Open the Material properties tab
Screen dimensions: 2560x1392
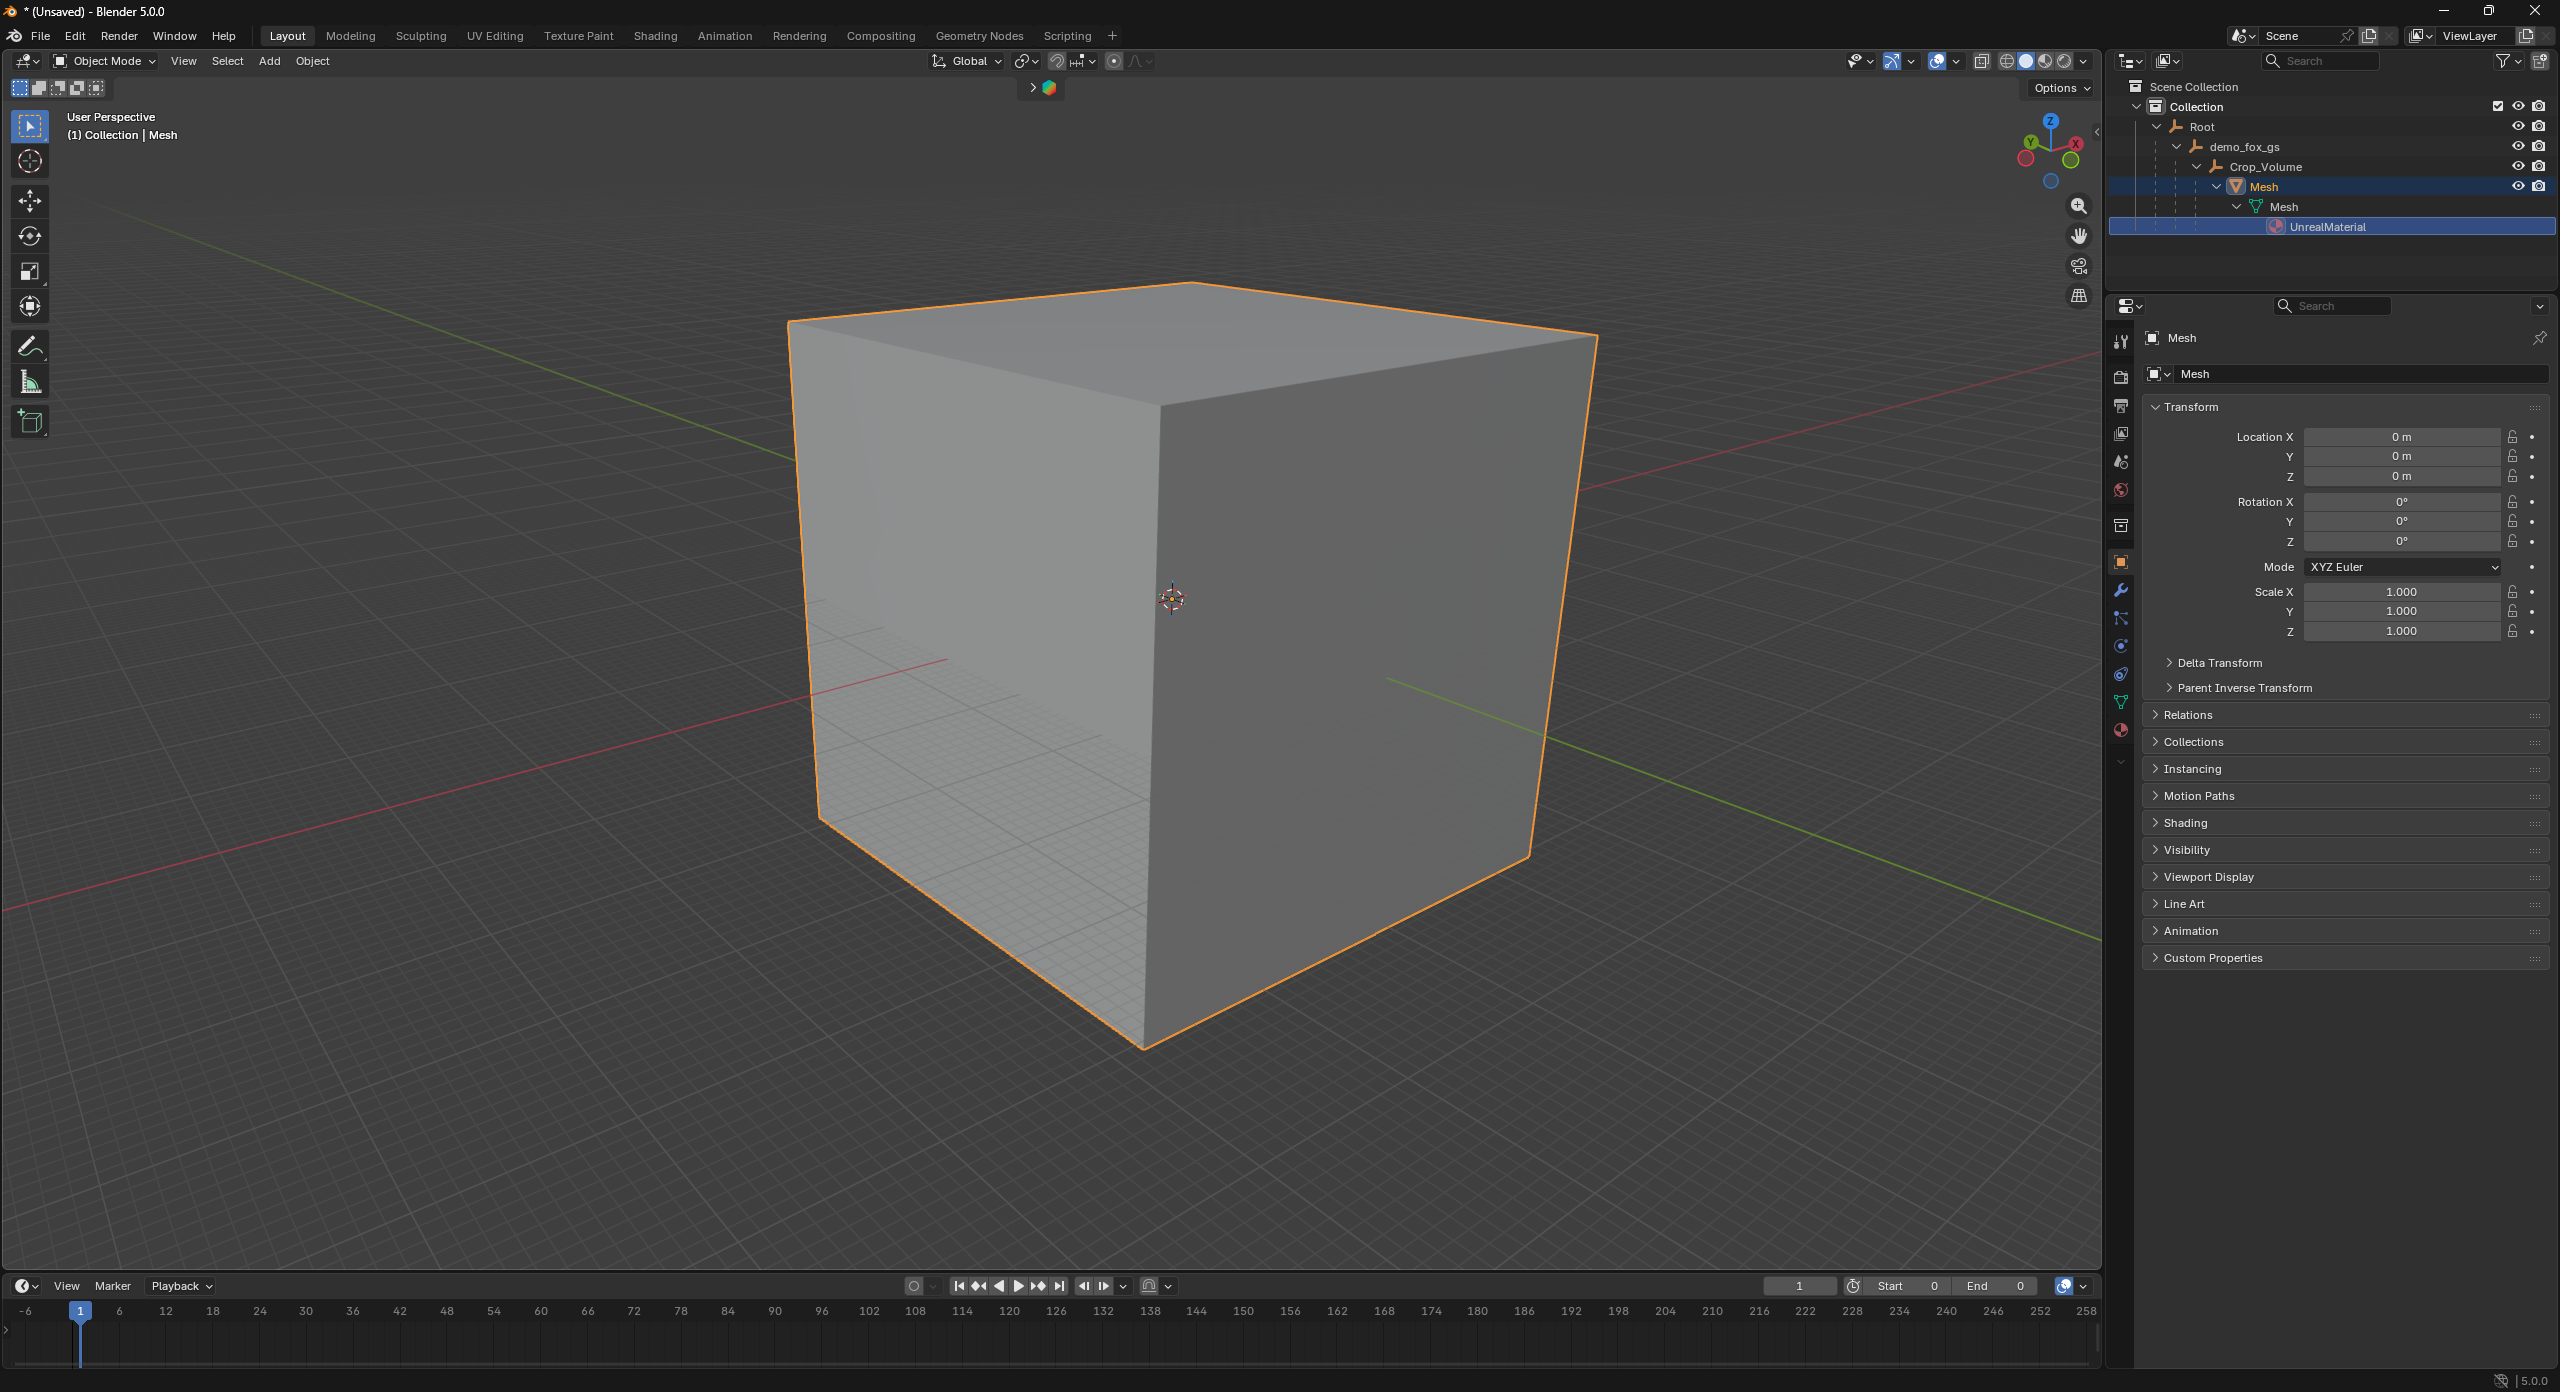pyautogui.click(x=2121, y=730)
